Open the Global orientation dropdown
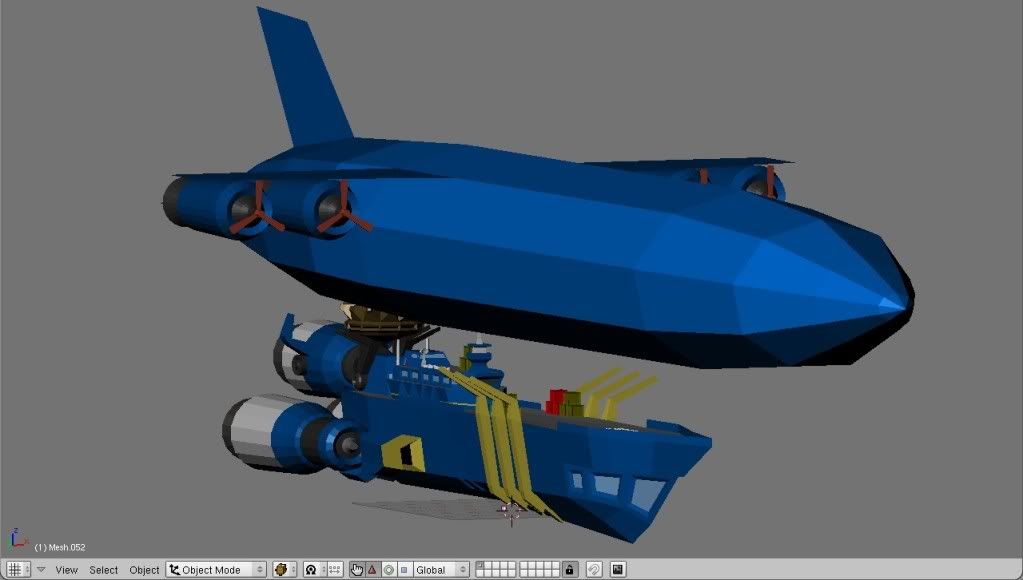 tap(441, 570)
